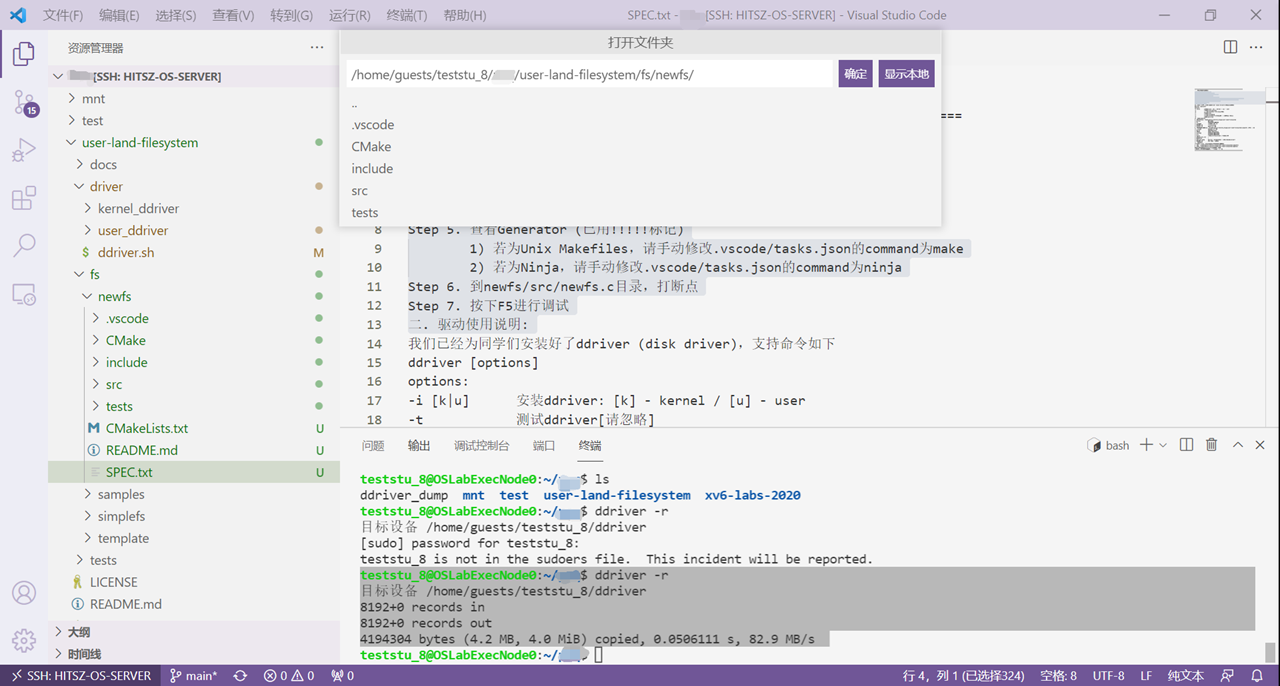Viewport: 1280px width, 686px height.
Task: Click the 确定 button in the folder dialog
Action: [855, 74]
